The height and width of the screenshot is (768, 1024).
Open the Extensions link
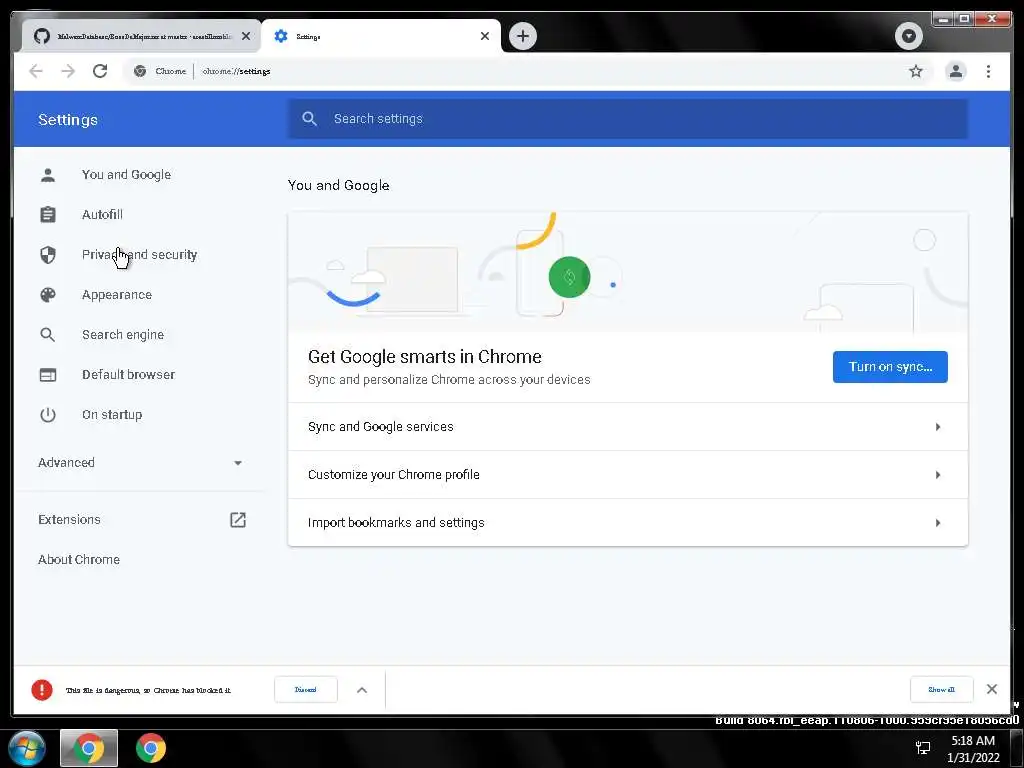pos(69,519)
